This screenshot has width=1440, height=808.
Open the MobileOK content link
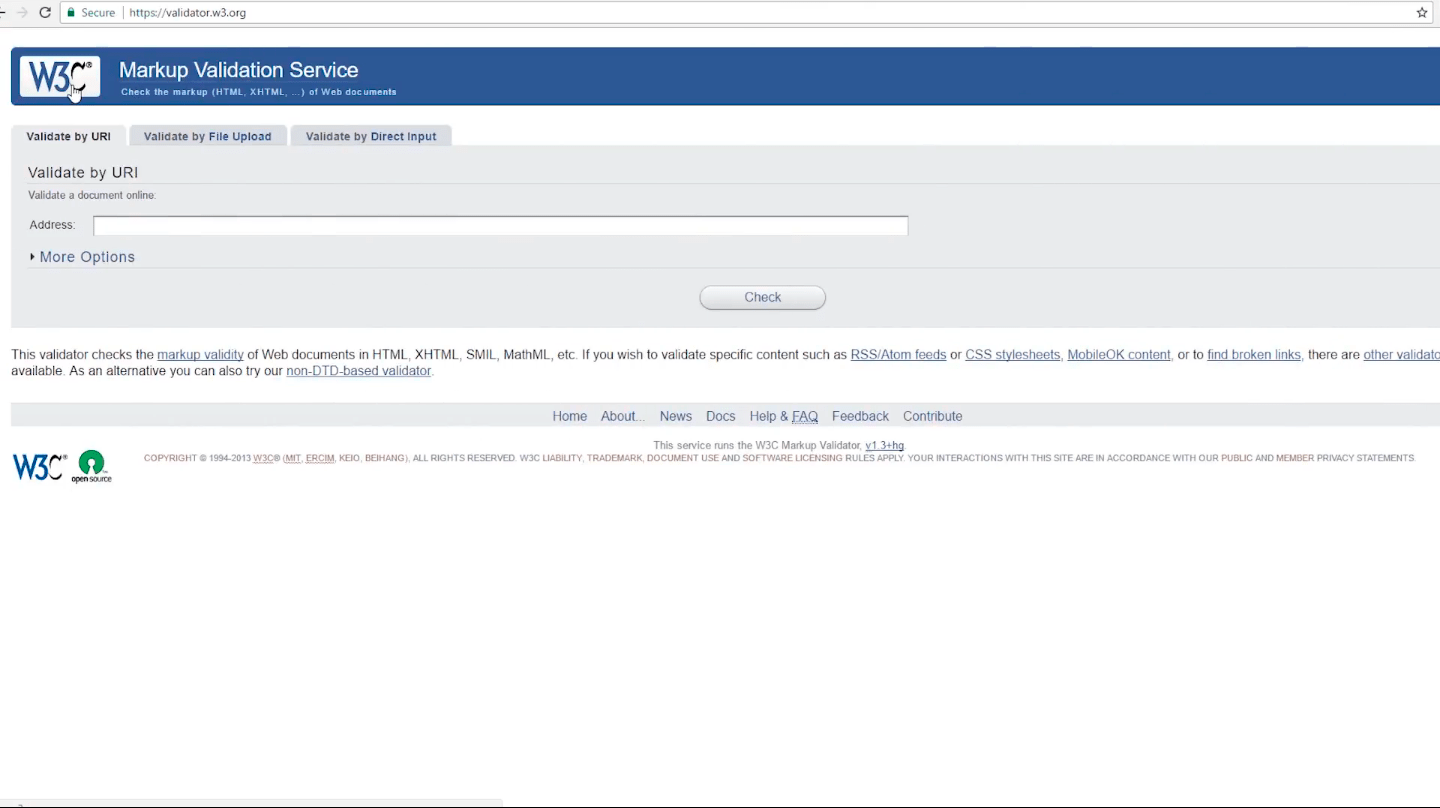(x=1119, y=355)
